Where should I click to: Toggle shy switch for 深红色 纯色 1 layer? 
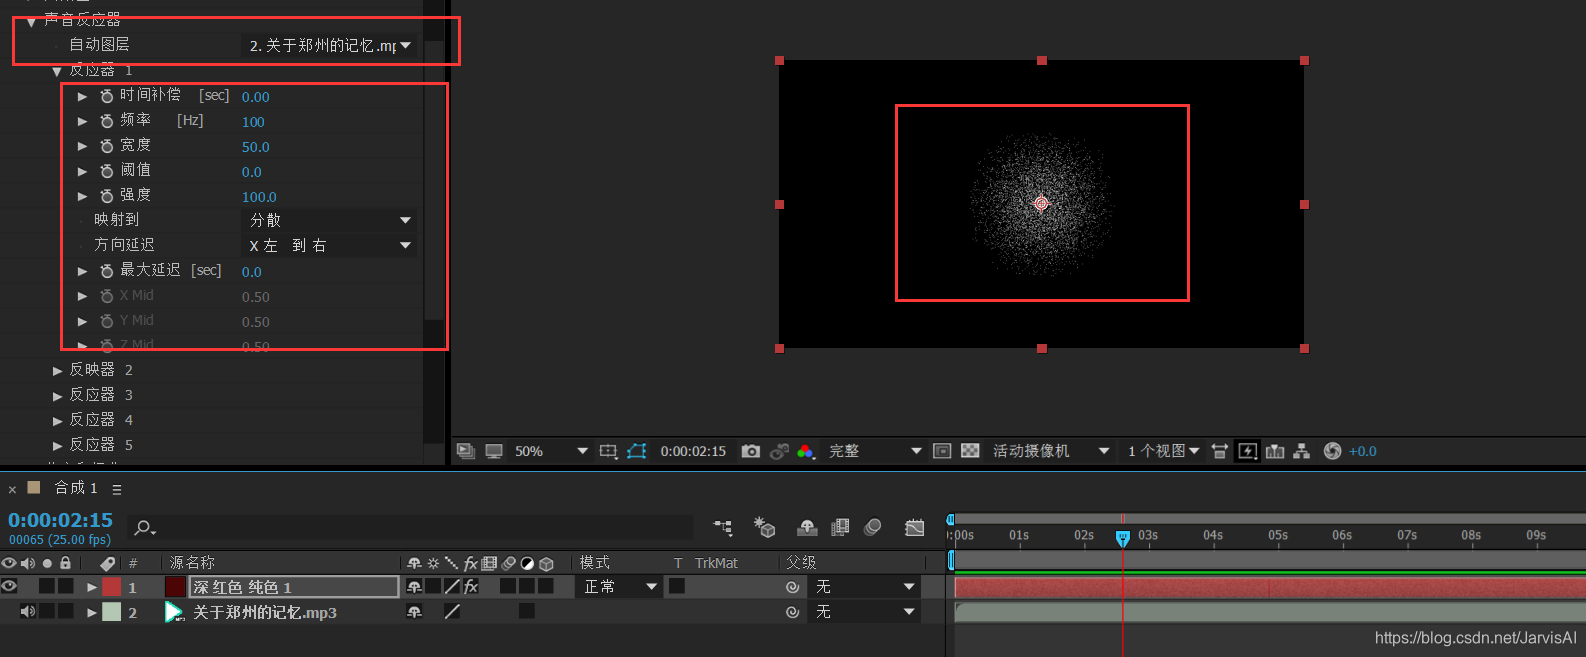pos(414,587)
